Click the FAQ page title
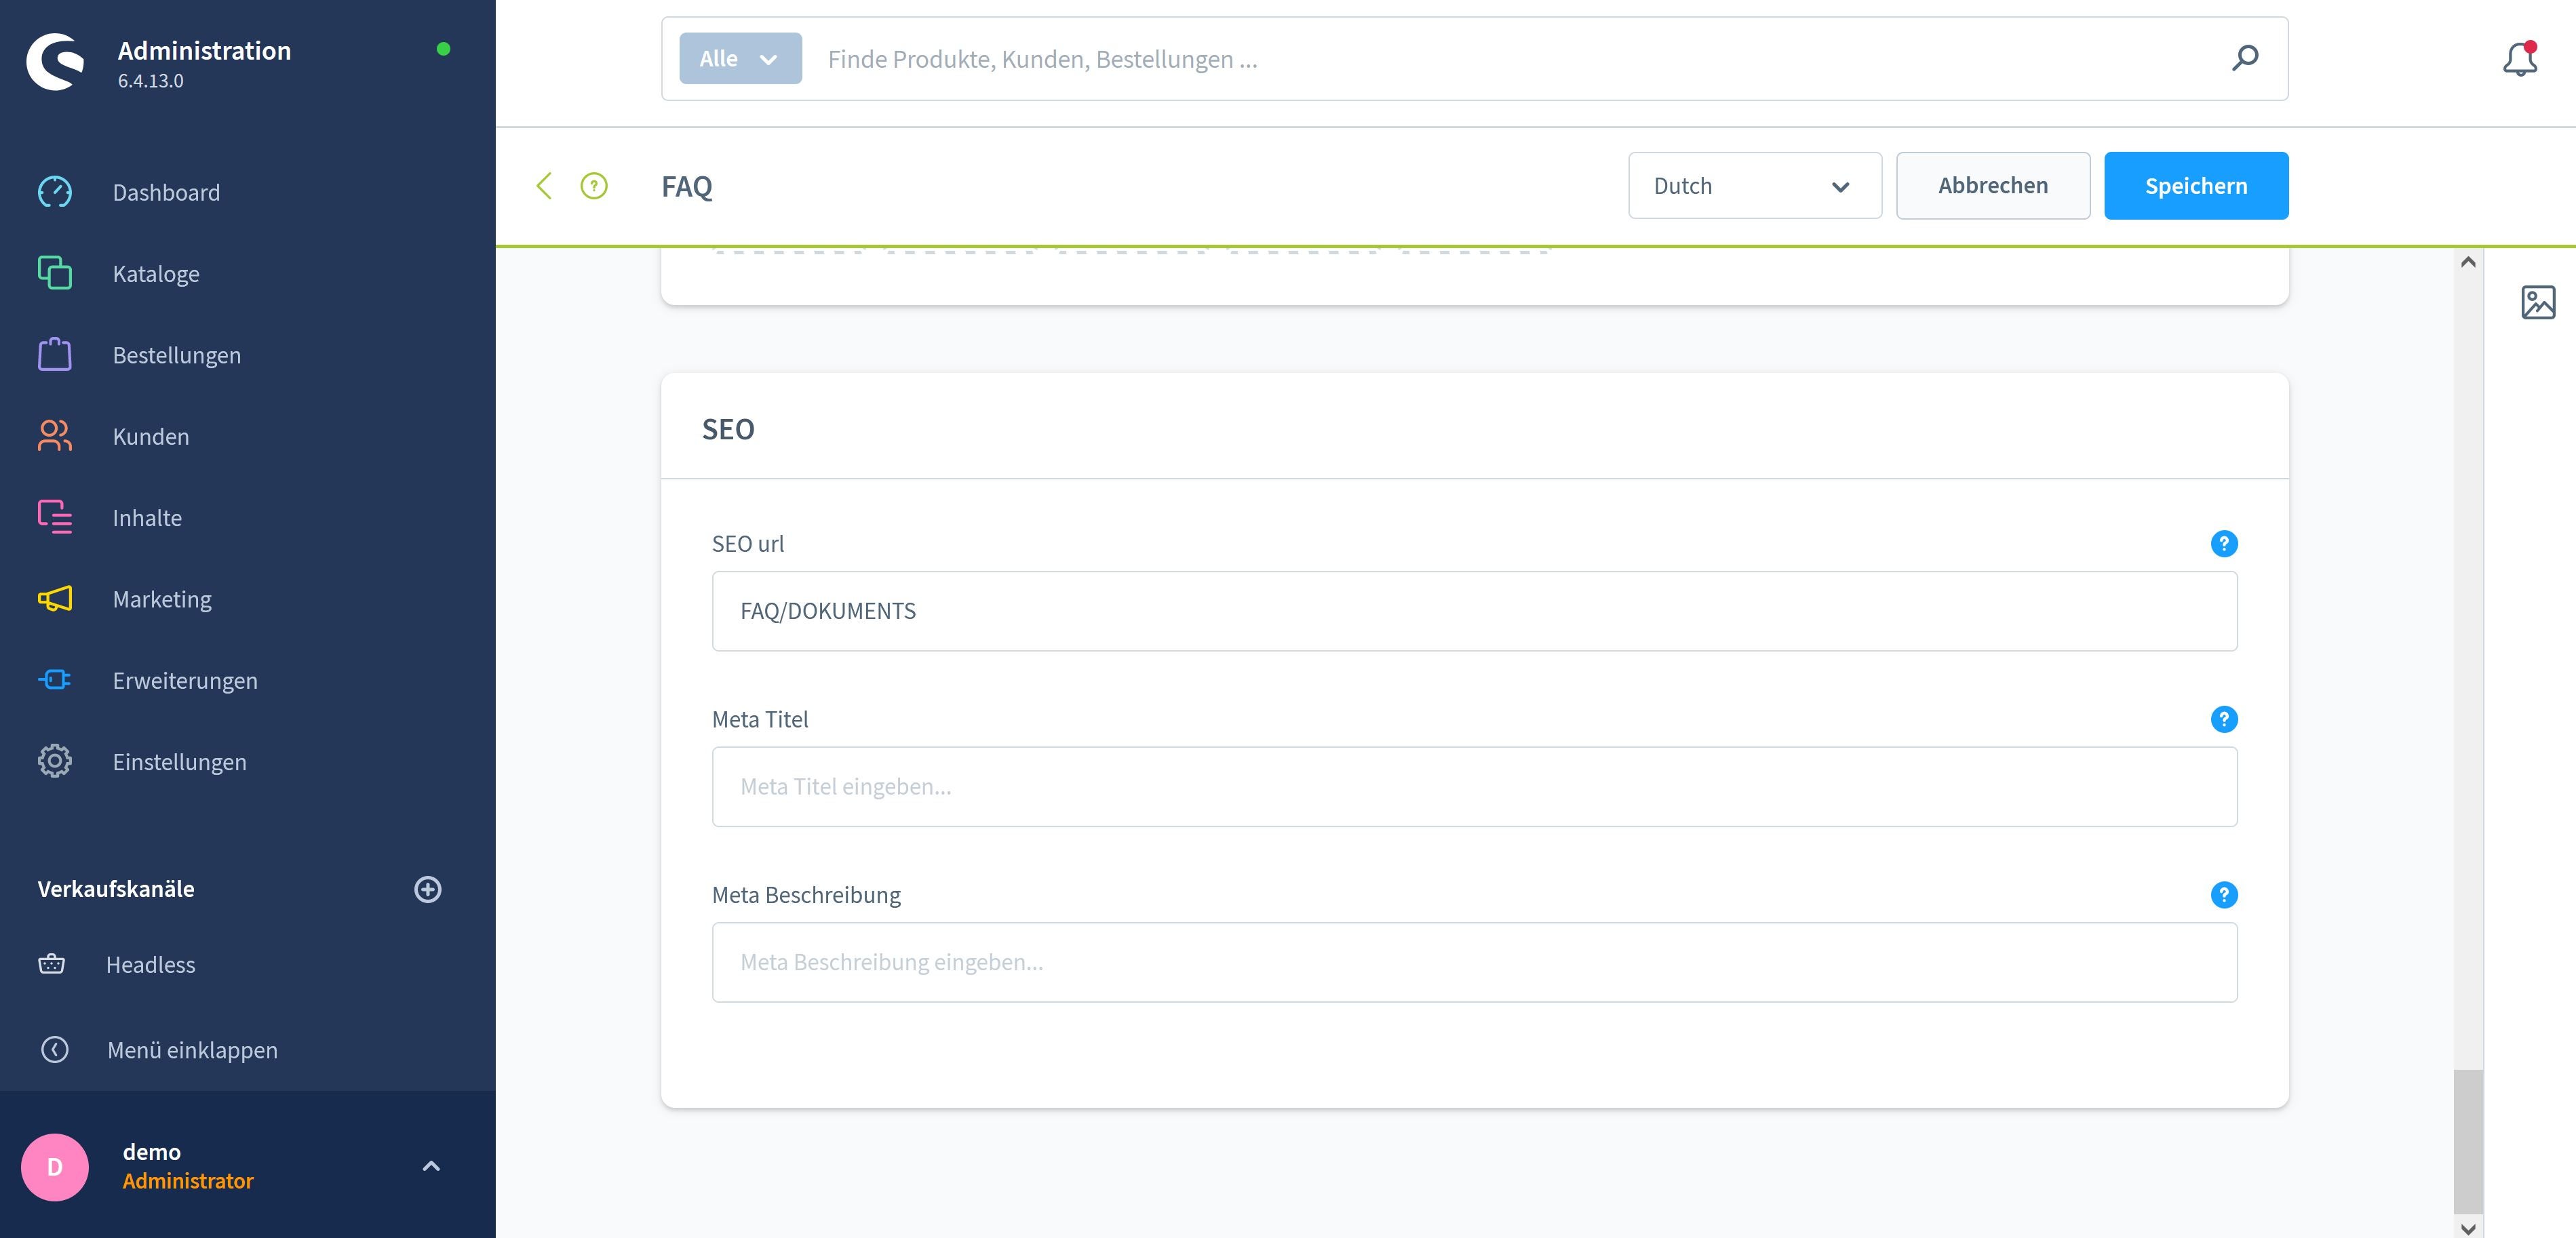This screenshot has height=1238, width=2576. click(x=687, y=186)
